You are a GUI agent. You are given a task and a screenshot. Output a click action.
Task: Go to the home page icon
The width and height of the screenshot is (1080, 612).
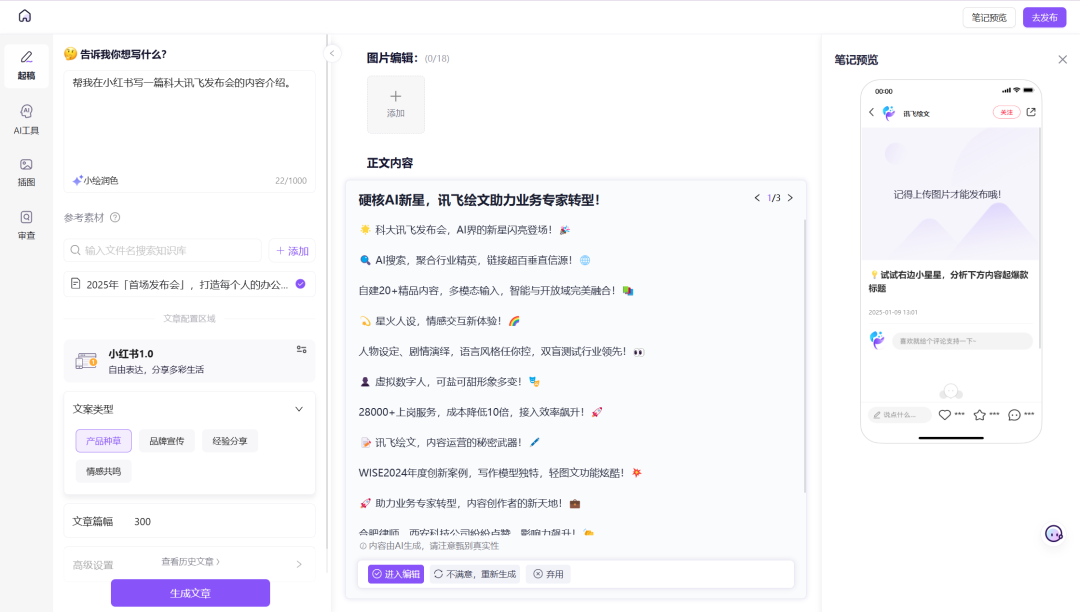coord(25,16)
